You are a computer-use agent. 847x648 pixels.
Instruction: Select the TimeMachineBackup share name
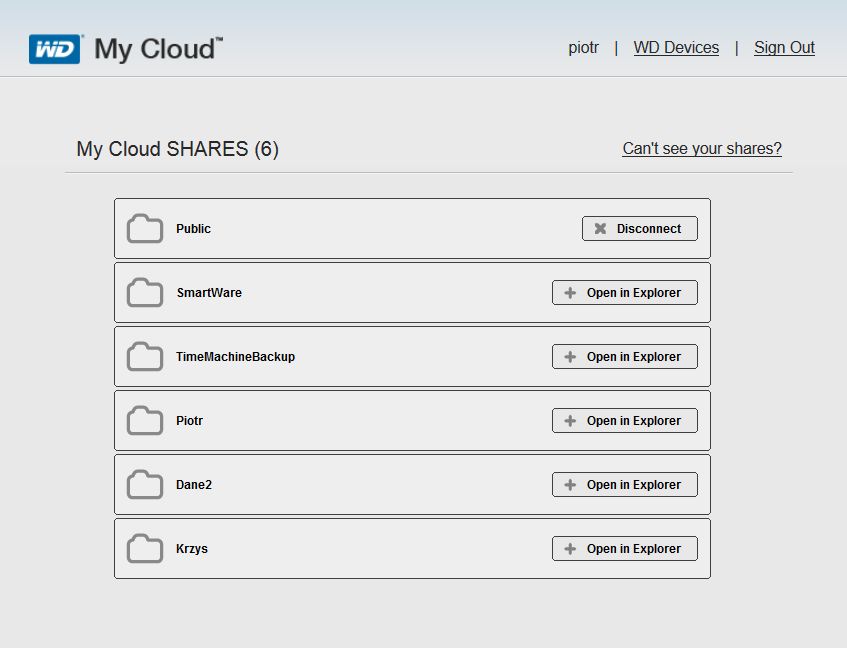click(x=236, y=356)
